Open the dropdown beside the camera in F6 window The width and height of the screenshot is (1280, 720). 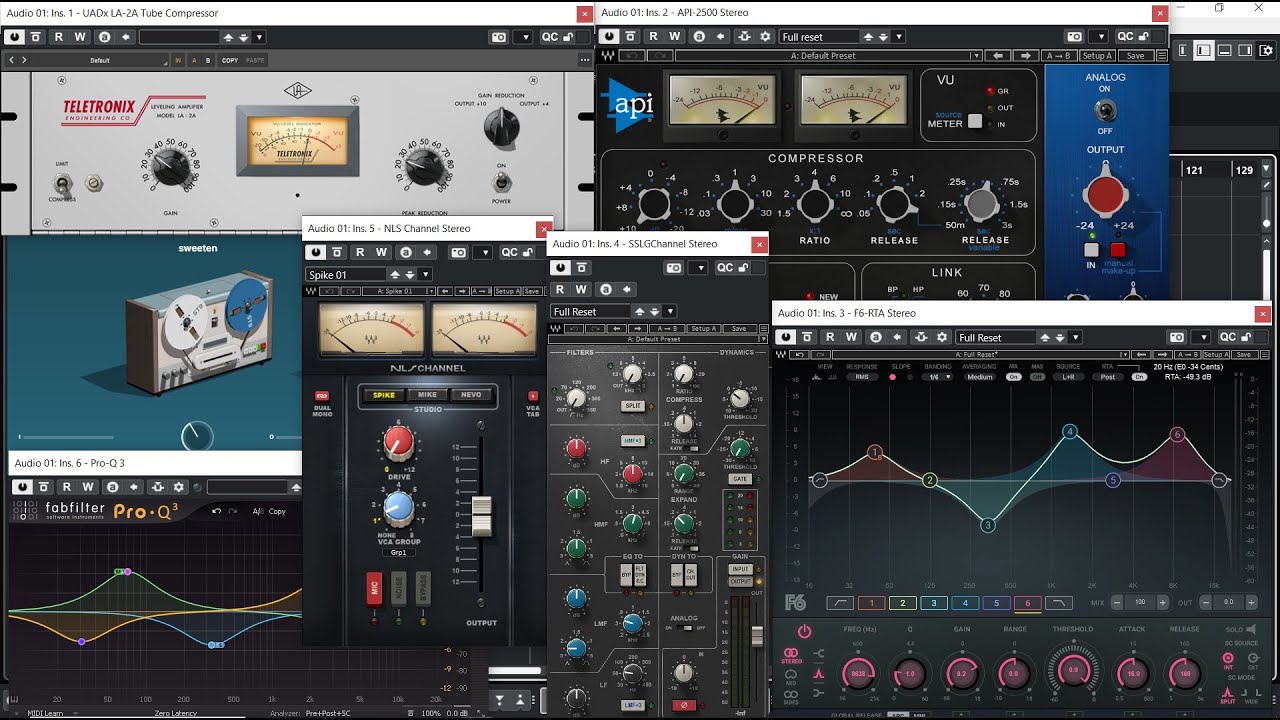[1203, 337]
